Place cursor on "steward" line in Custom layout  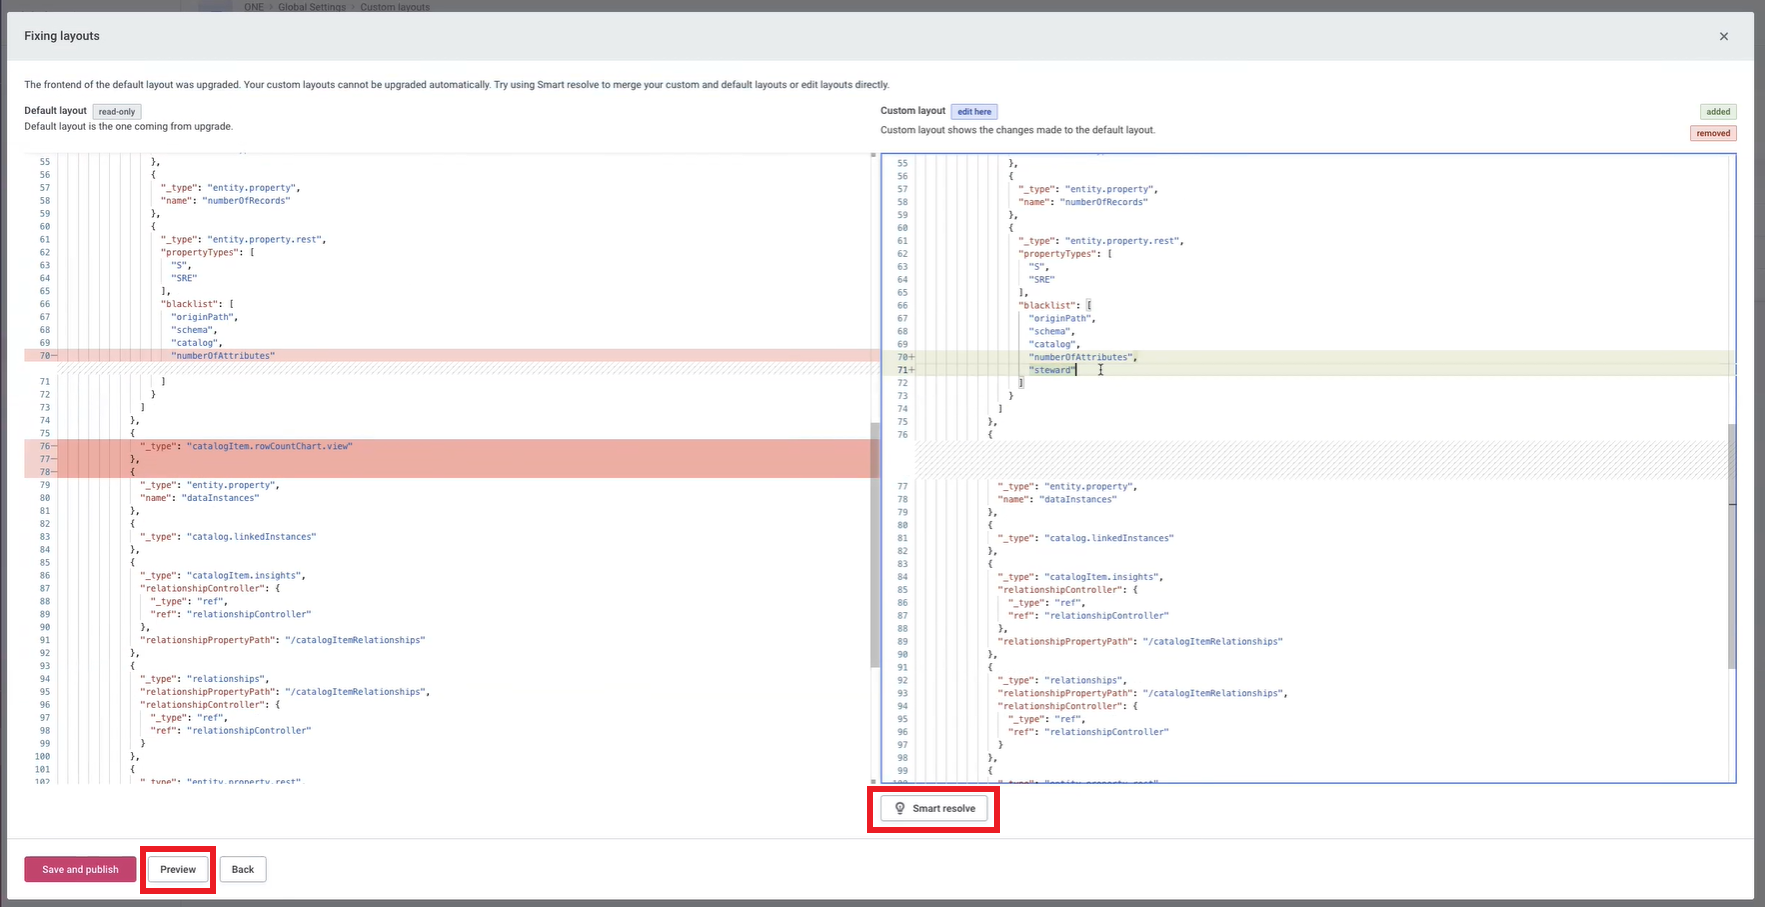pyautogui.click(x=1052, y=370)
